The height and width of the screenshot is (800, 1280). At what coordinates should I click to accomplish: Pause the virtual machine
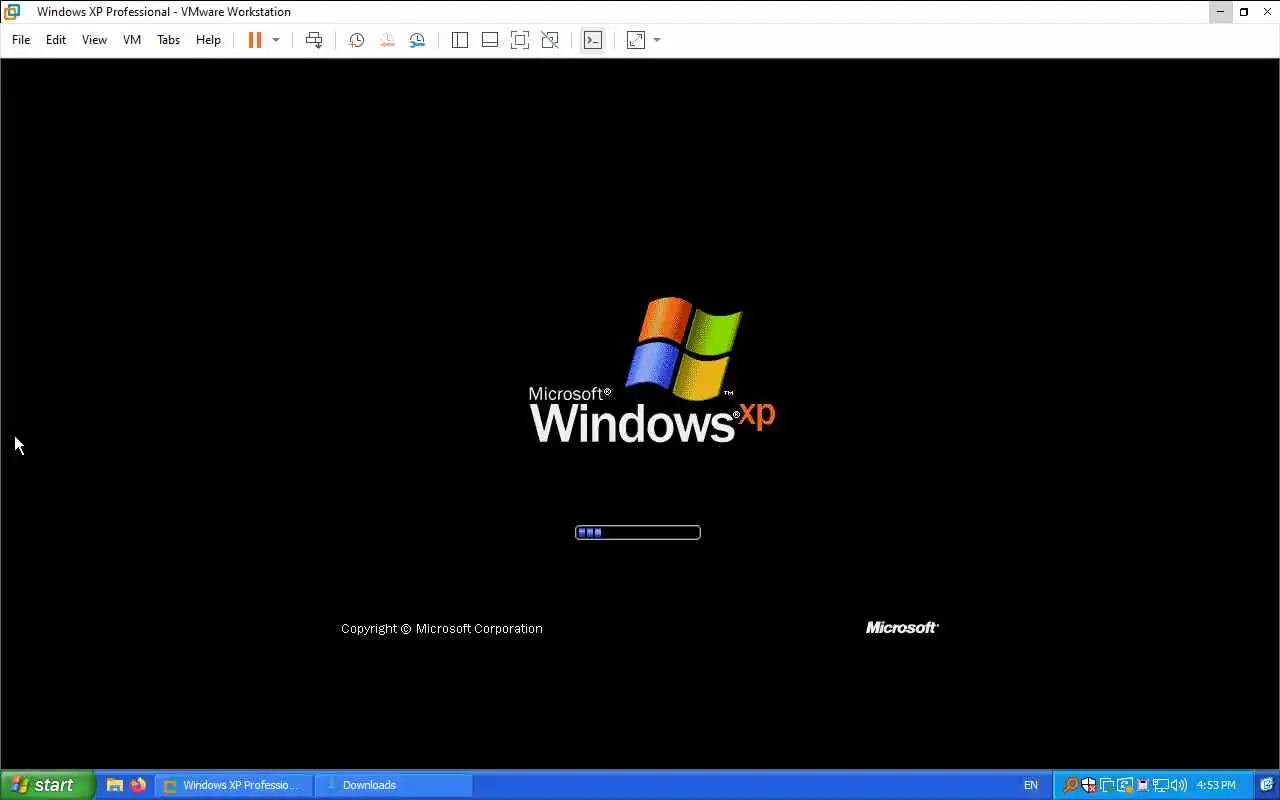[255, 40]
